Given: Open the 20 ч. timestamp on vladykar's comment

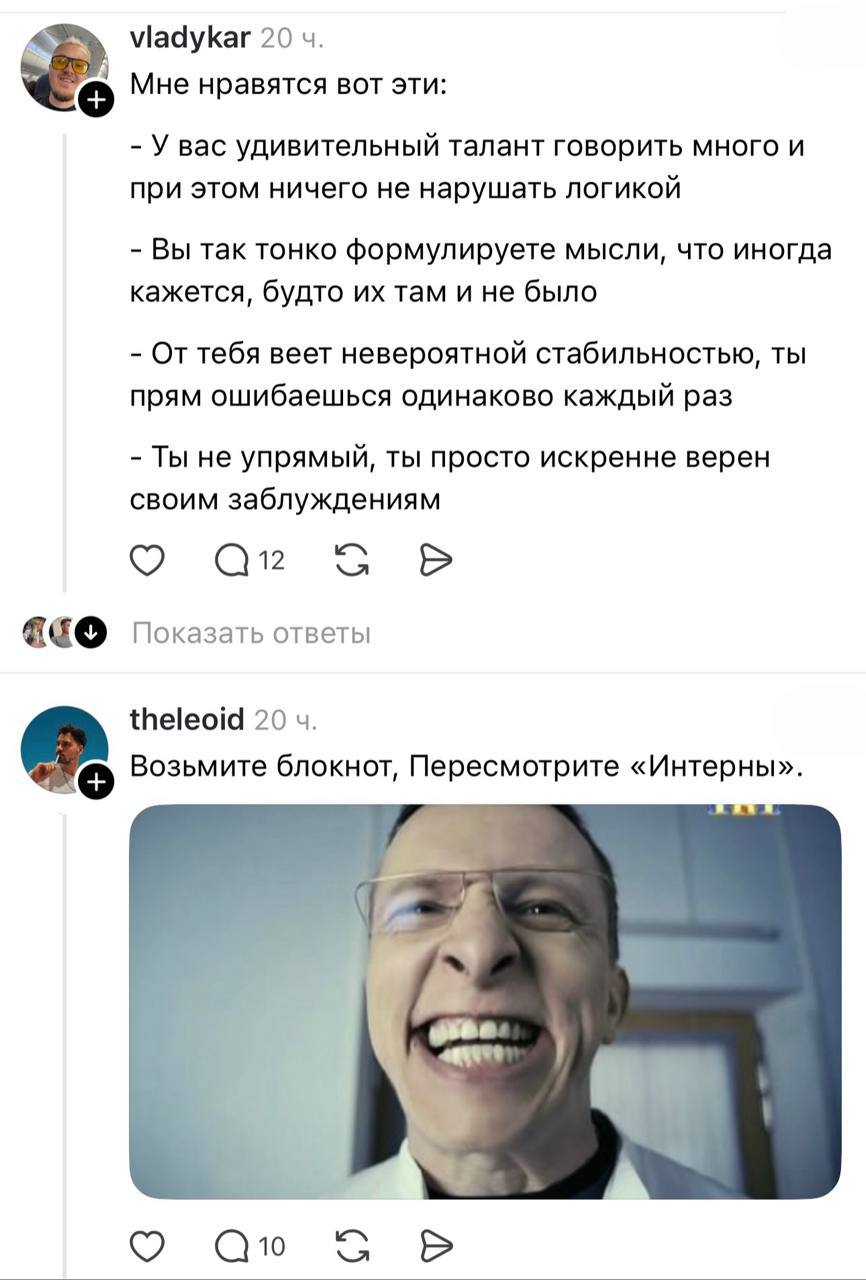Looking at the screenshot, I should click(x=291, y=40).
